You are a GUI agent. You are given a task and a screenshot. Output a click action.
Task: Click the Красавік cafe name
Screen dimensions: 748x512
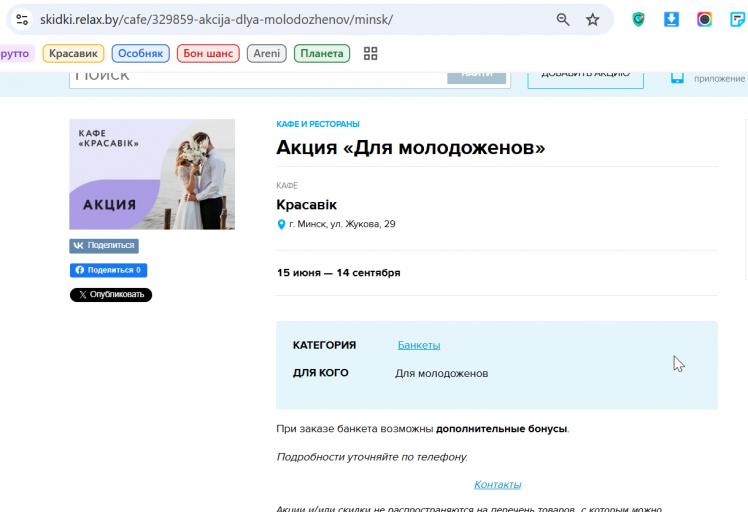(x=306, y=205)
